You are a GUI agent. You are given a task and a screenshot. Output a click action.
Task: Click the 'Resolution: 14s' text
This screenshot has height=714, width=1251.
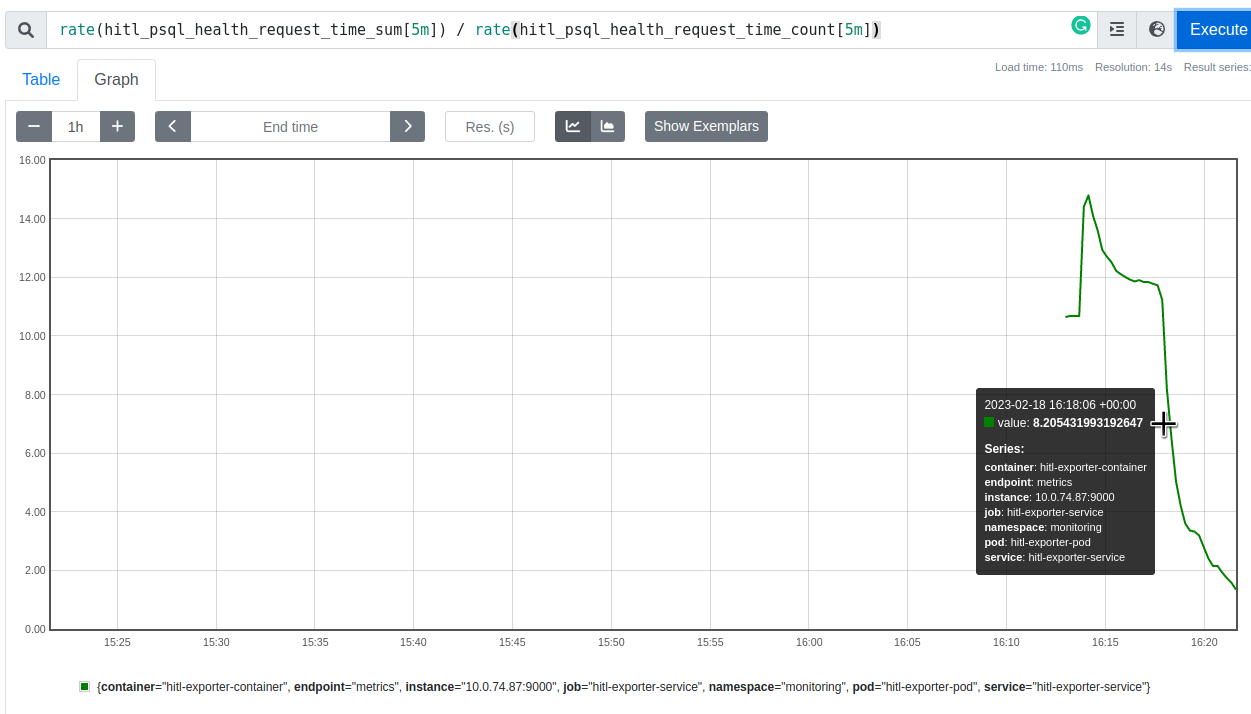click(1133, 67)
